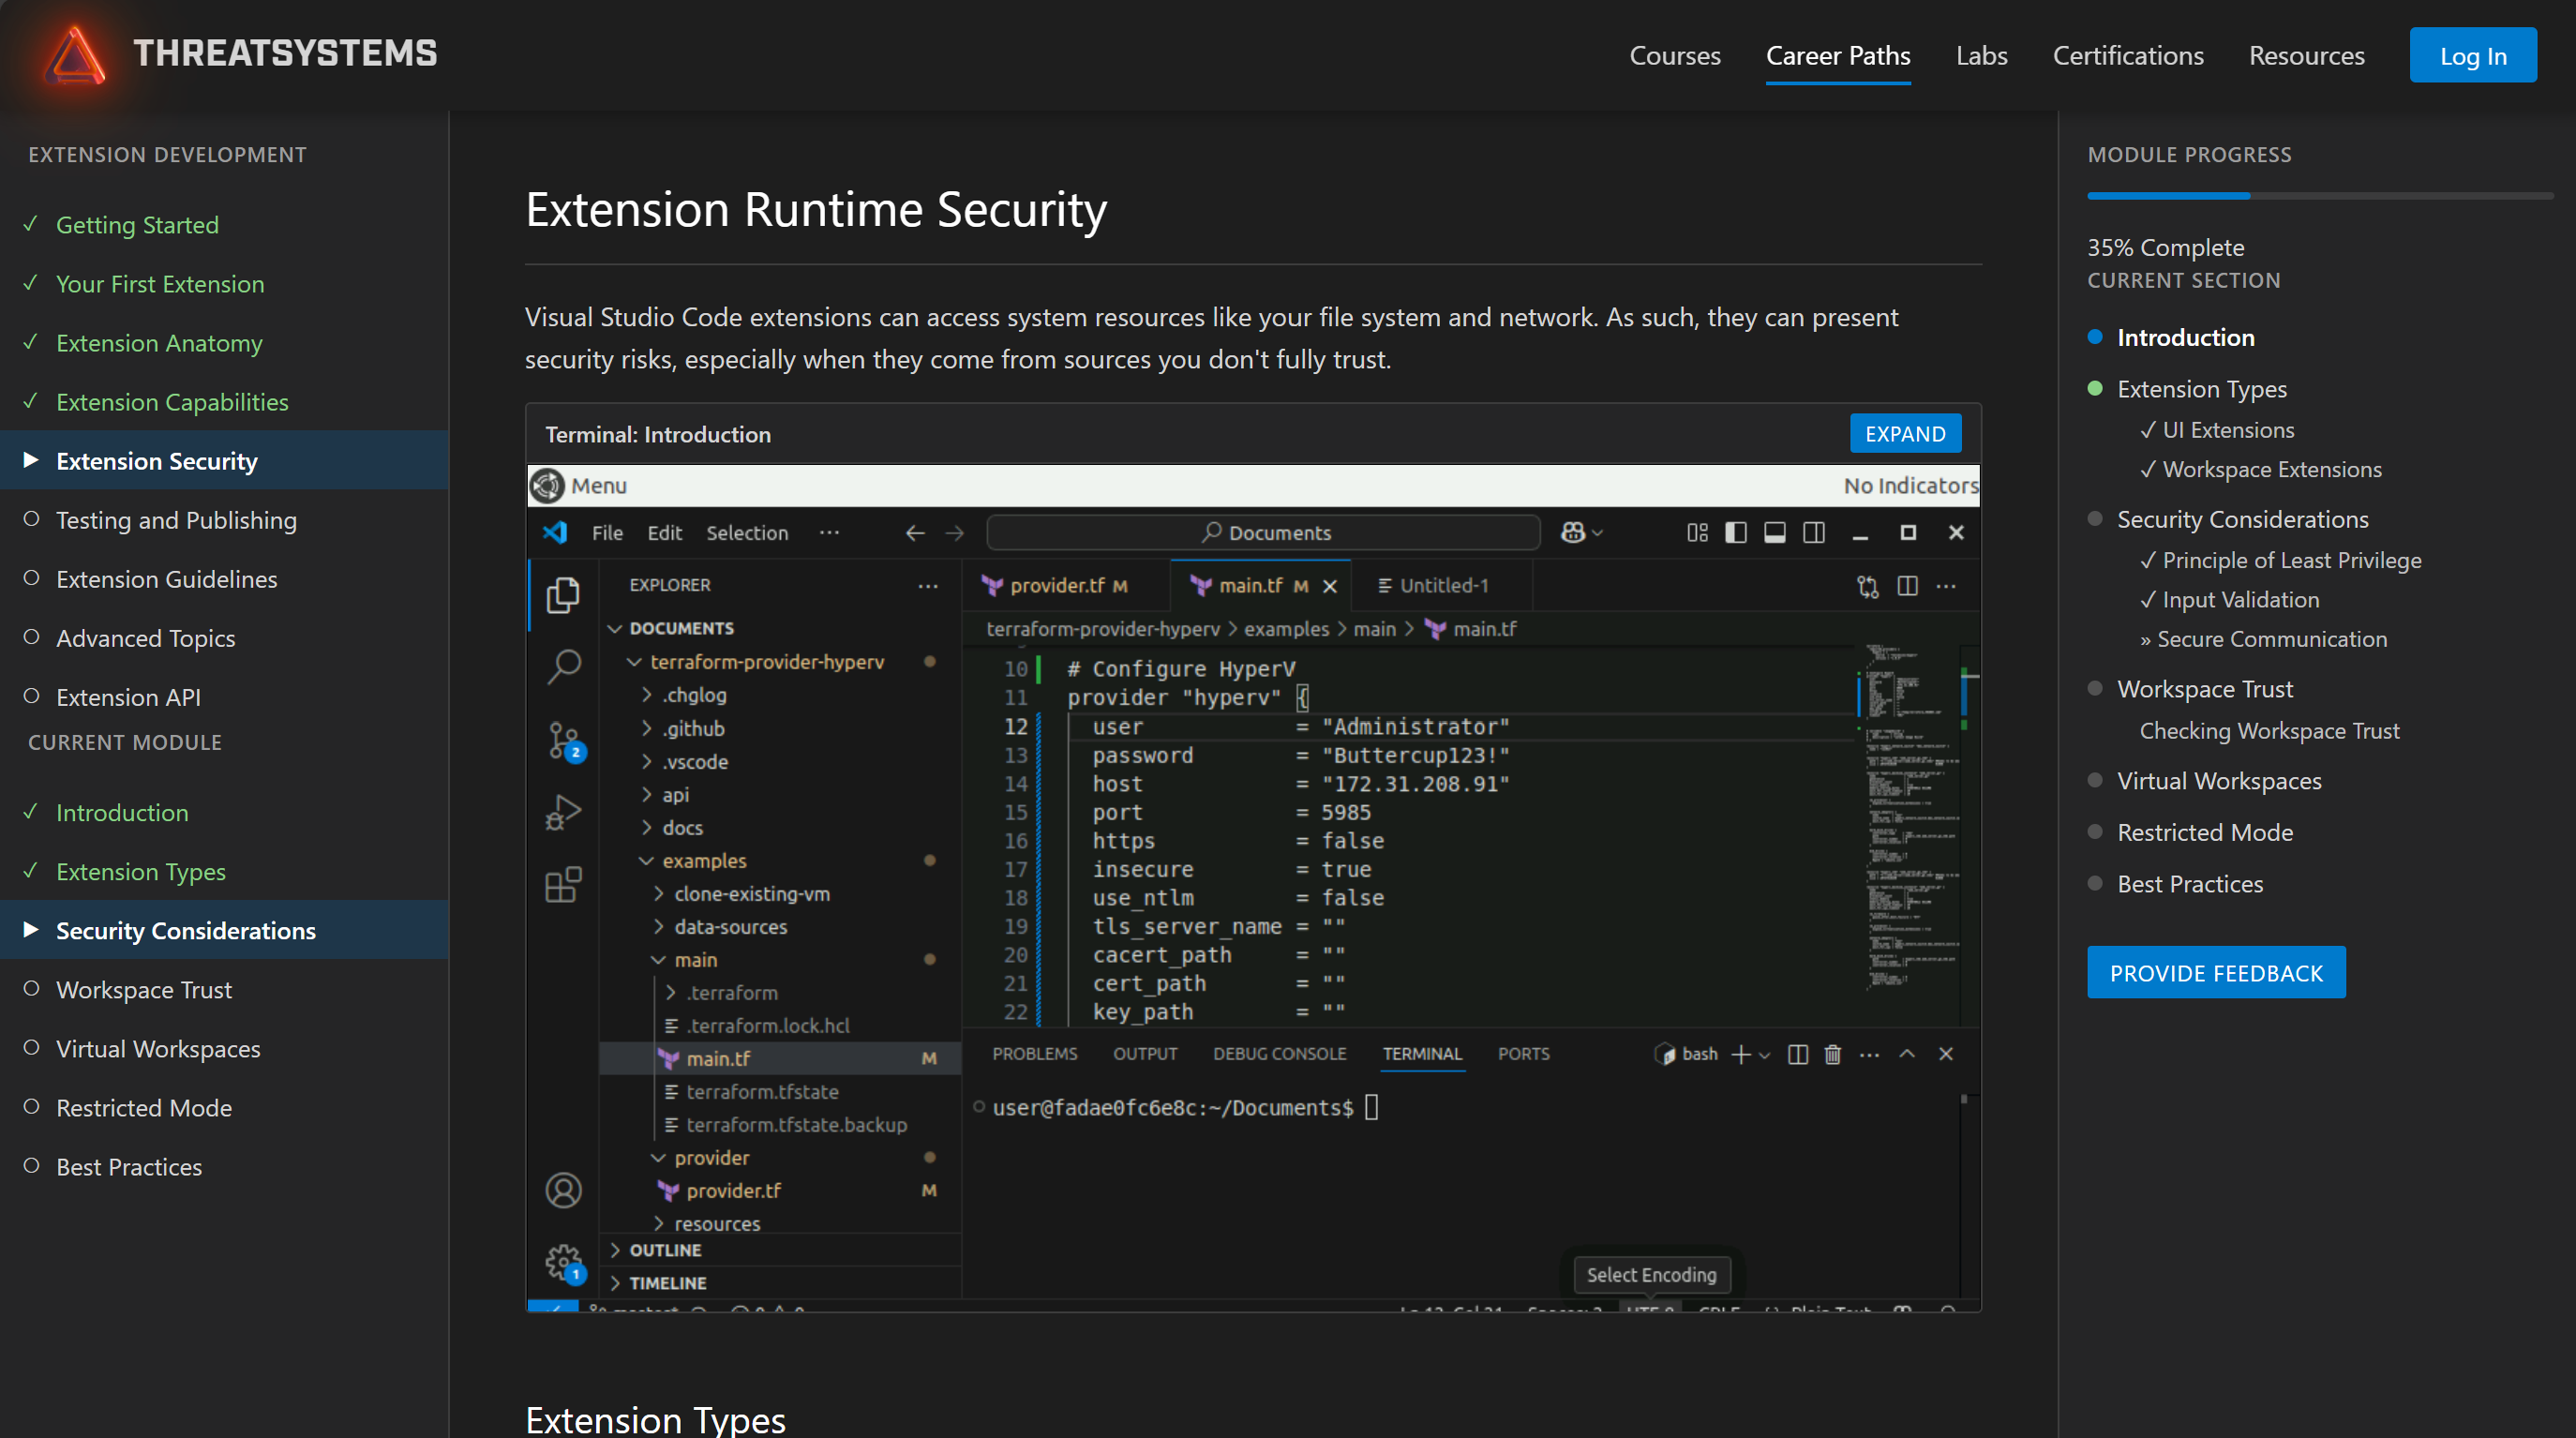Screen dimensions: 2576x1438
Task: Click the Log In button
Action: (2473, 56)
